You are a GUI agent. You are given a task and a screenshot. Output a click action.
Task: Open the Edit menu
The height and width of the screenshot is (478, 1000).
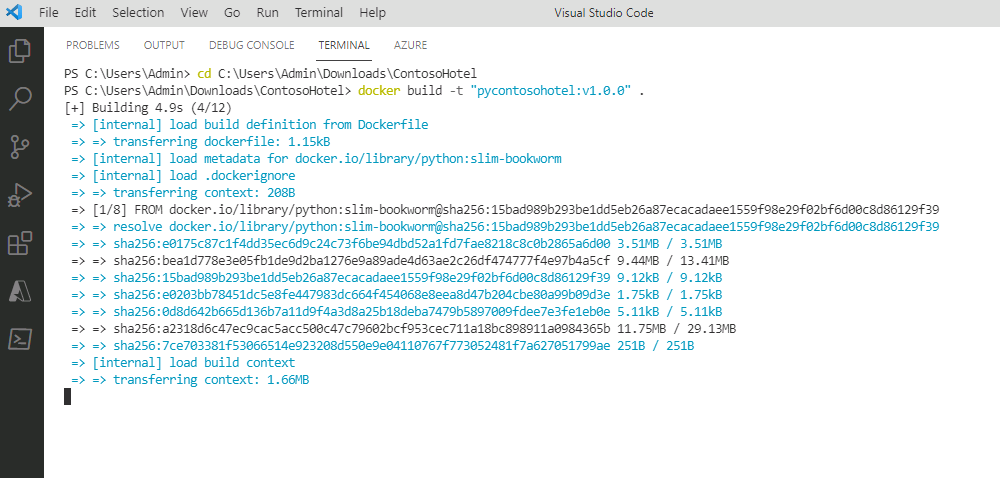tap(85, 13)
